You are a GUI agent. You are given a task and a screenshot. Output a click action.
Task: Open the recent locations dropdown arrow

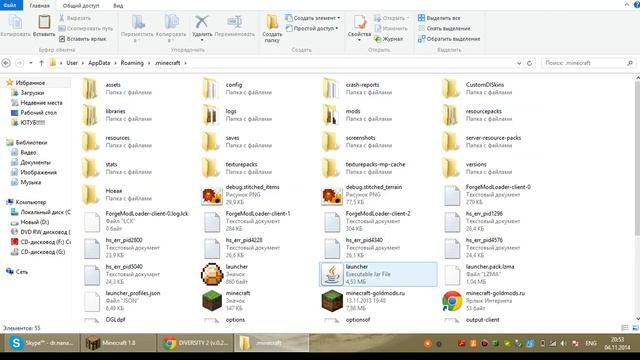31,63
